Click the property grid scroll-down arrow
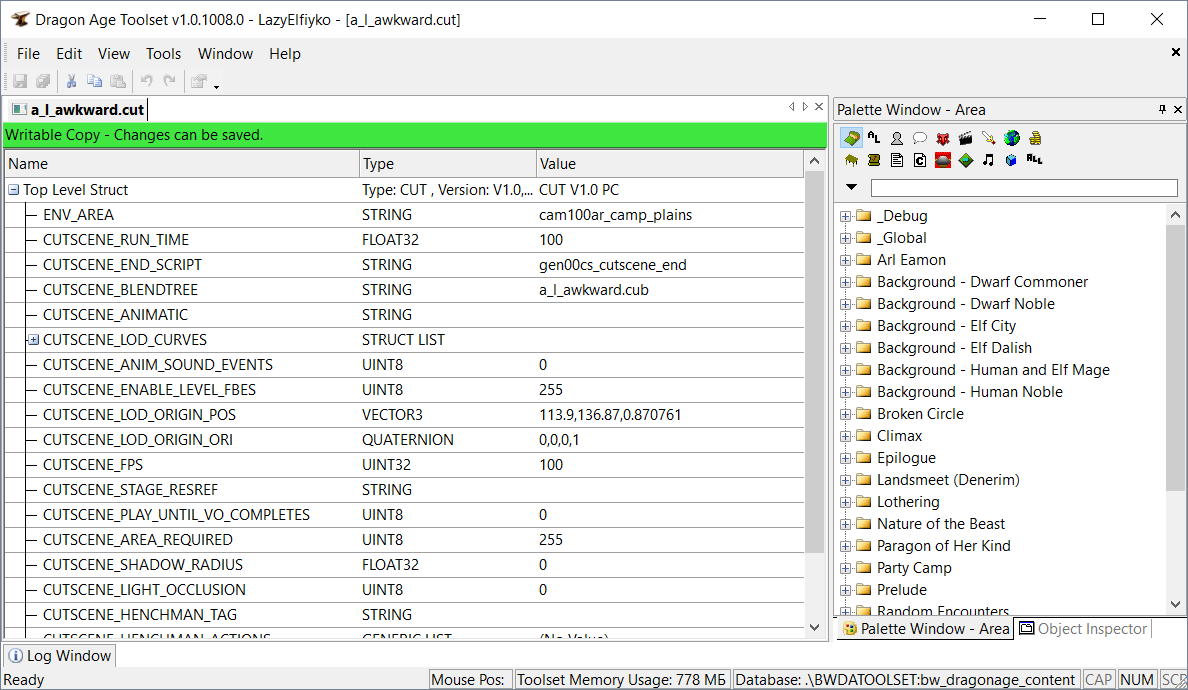1188x690 pixels. pyautogui.click(x=814, y=627)
